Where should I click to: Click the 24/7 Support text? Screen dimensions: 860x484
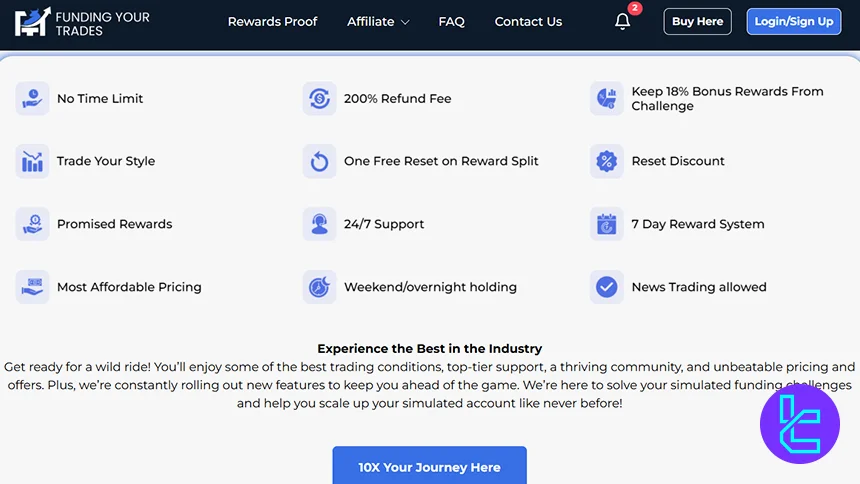(384, 224)
